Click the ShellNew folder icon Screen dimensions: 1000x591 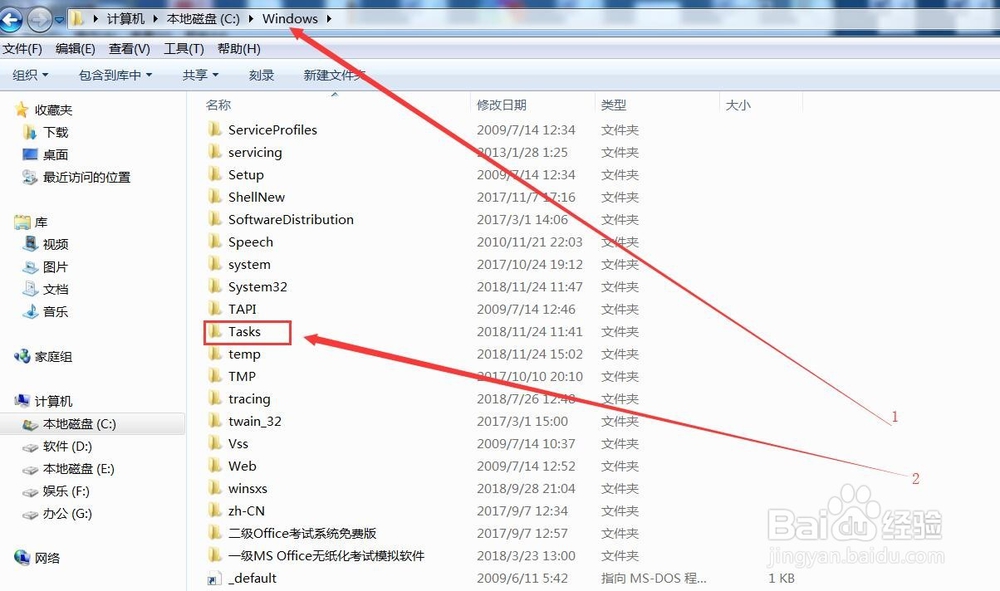click(x=214, y=196)
